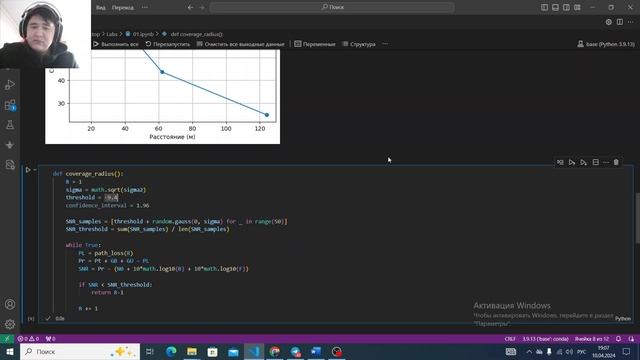
Task: Click Ячейка 8 из 12 status item
Action: 591,339
